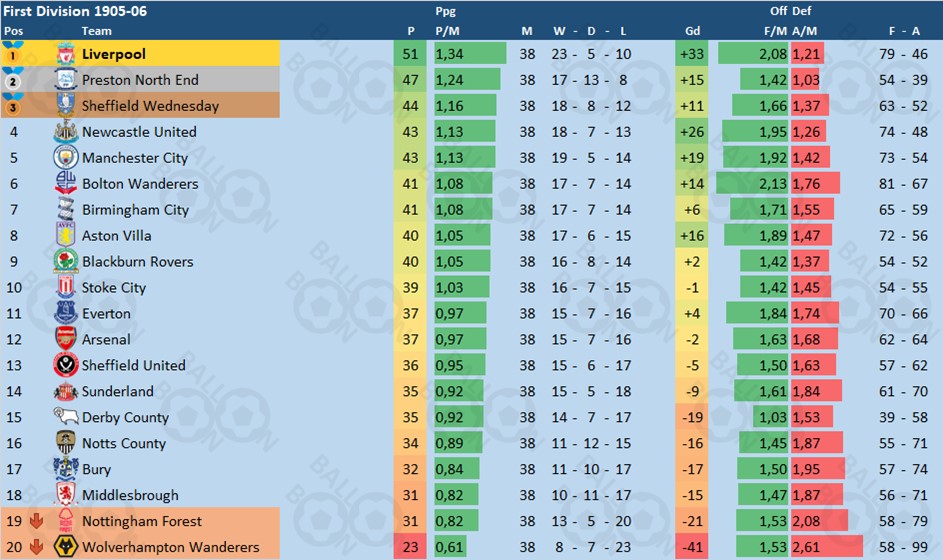943x560 pixels.
Task: Click the Newcastle United club crest
Action: [x=66, y=132]
